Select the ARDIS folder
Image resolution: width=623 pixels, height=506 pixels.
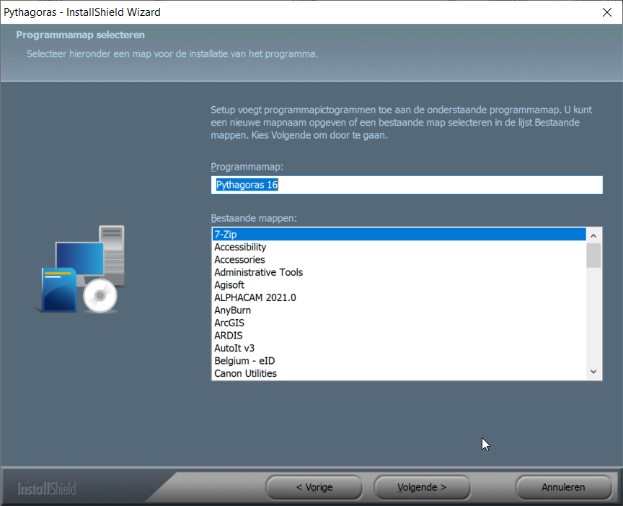tap(399, 336)
